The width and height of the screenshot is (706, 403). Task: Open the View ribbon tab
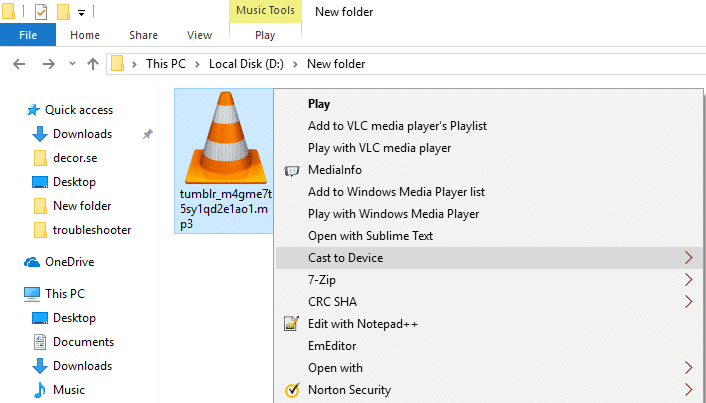[x=199, y=35]
